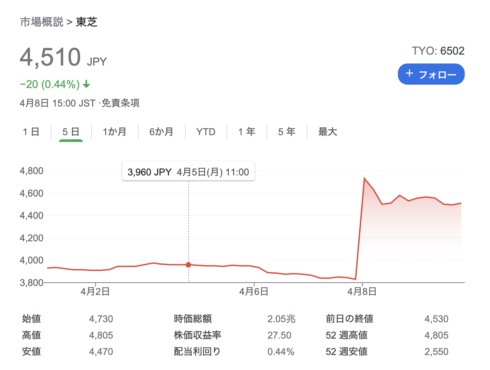Click the 3,960 JPY chart tooltip
The height and width of the screenshot is (370, 490).
tap(188, 172)
